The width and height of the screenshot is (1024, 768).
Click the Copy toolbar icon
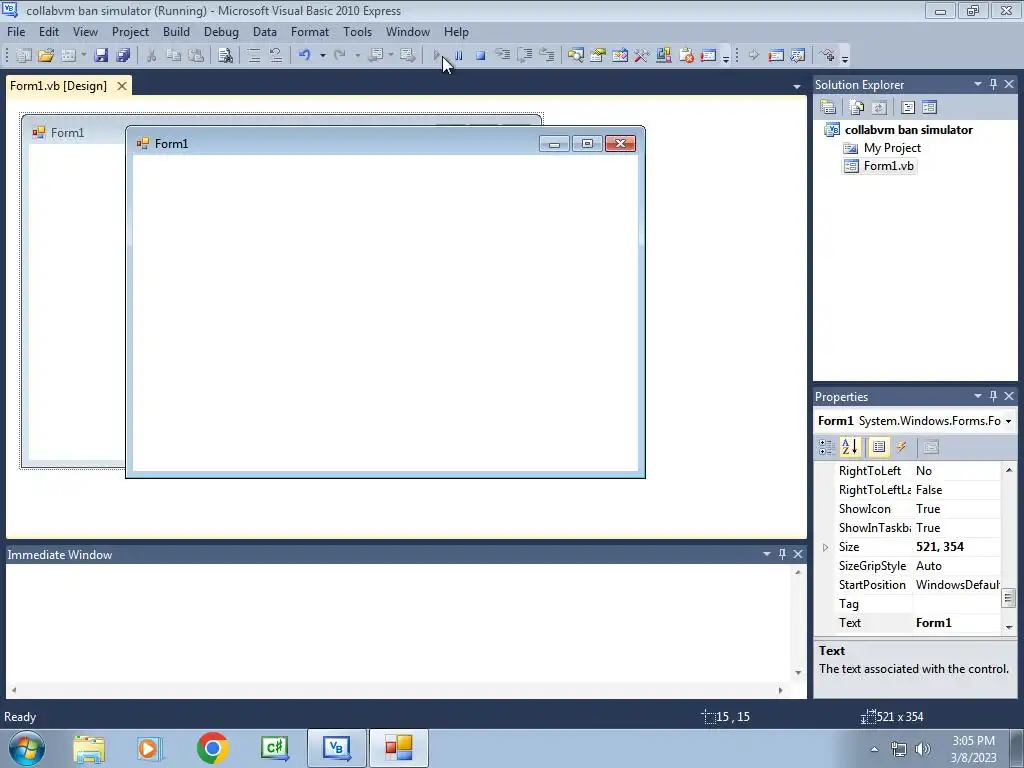point(173,56)
